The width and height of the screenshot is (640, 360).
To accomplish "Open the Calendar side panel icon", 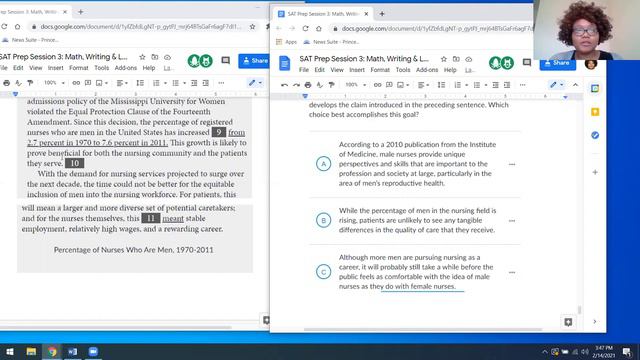I will [595, 89].
